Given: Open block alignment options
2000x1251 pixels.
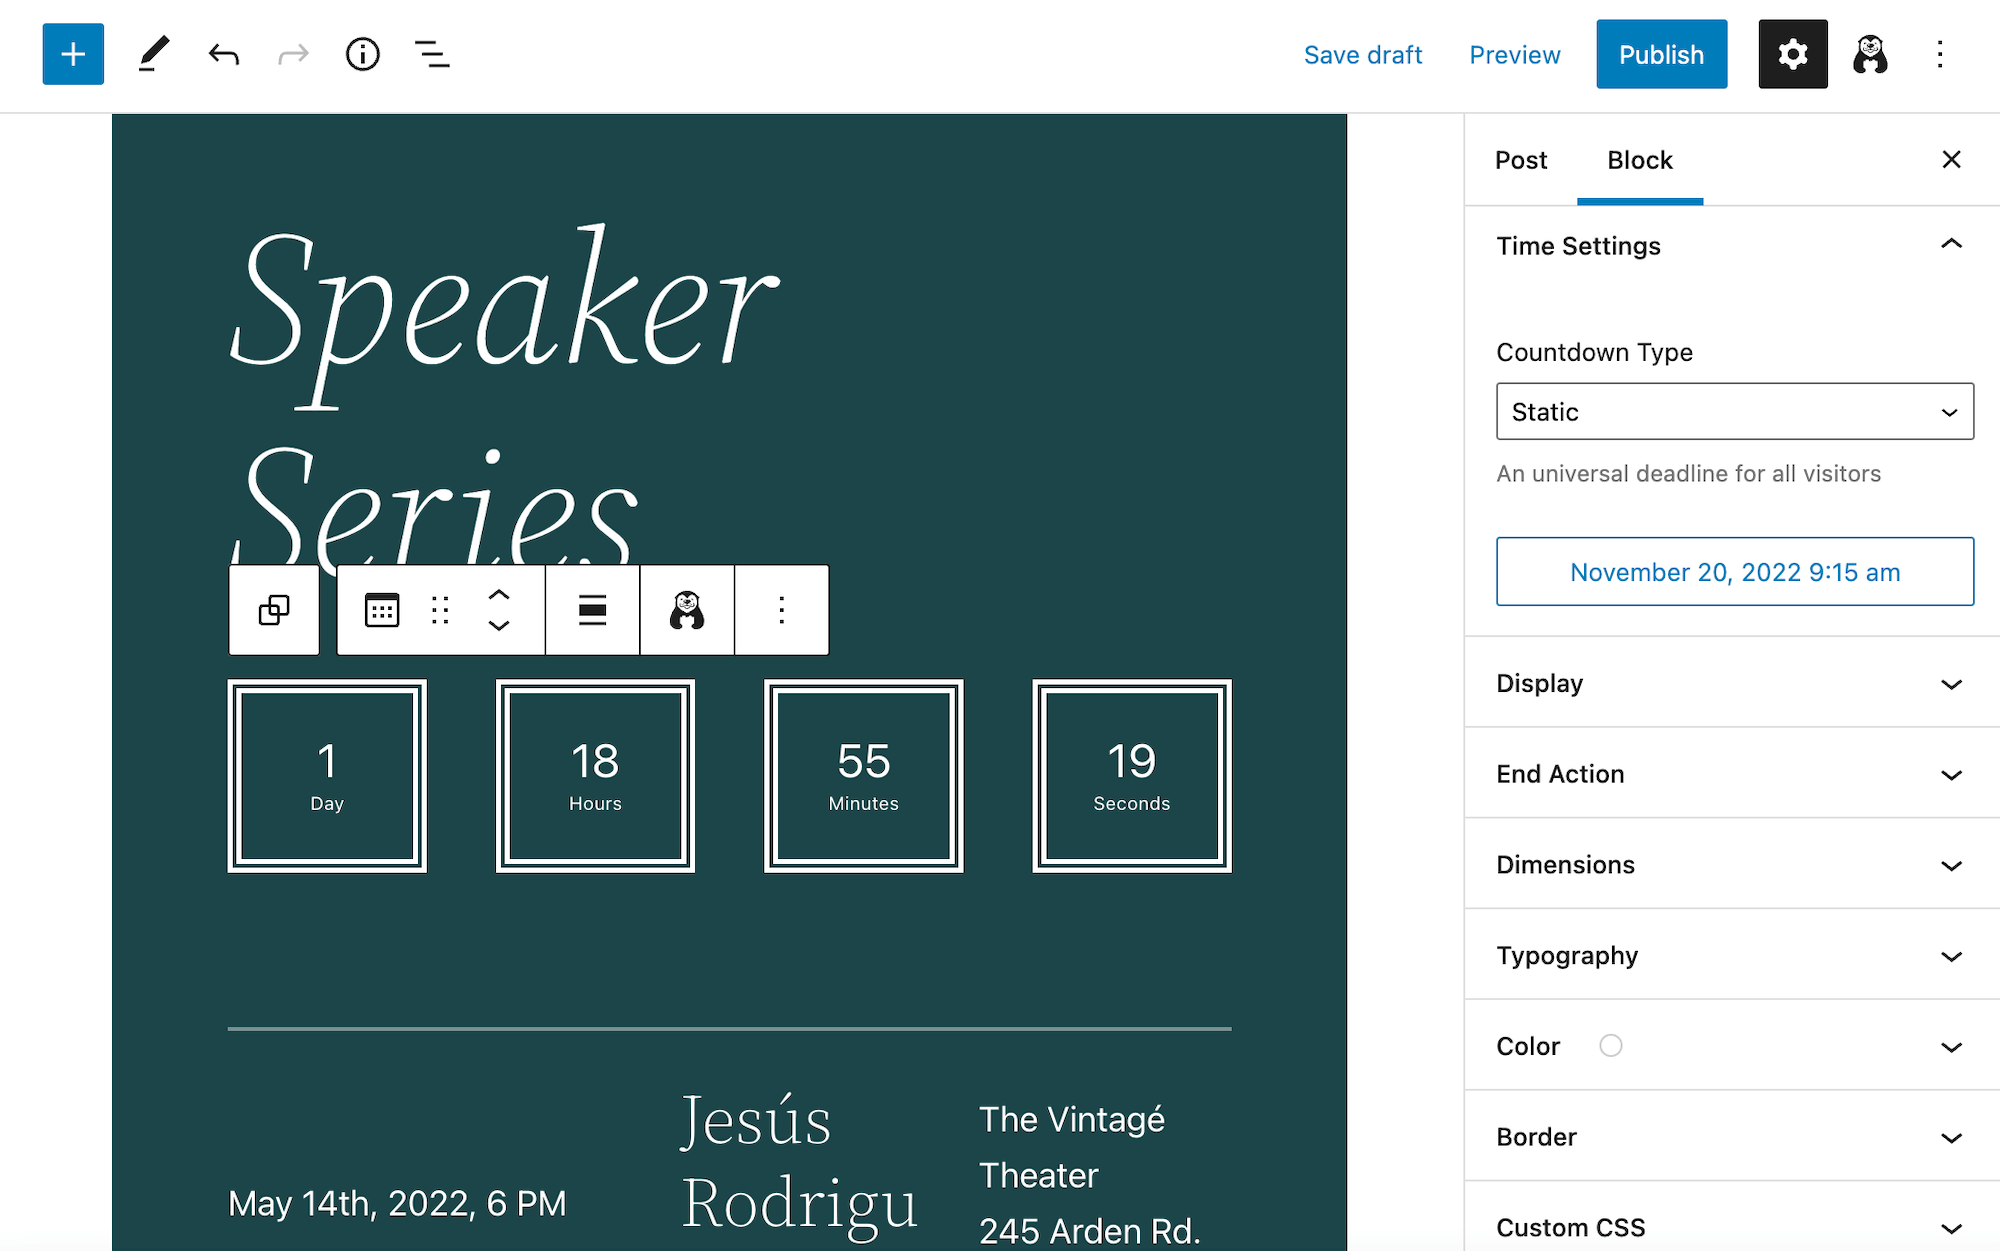Looking at the screenshot, I should (592, 609).
